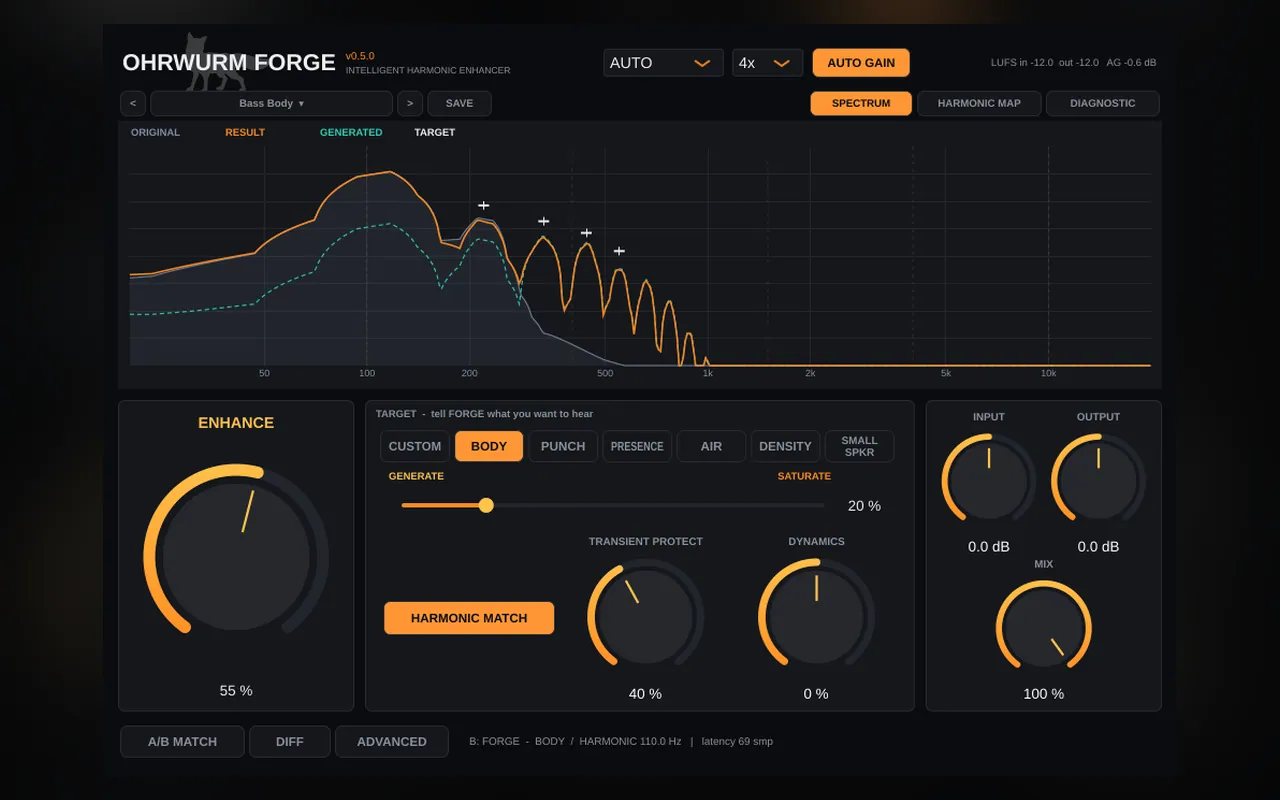Screen dimensions: 1280x800
Task: Click the 20 % Generate/Saturate value
Action: pos(864,506)
